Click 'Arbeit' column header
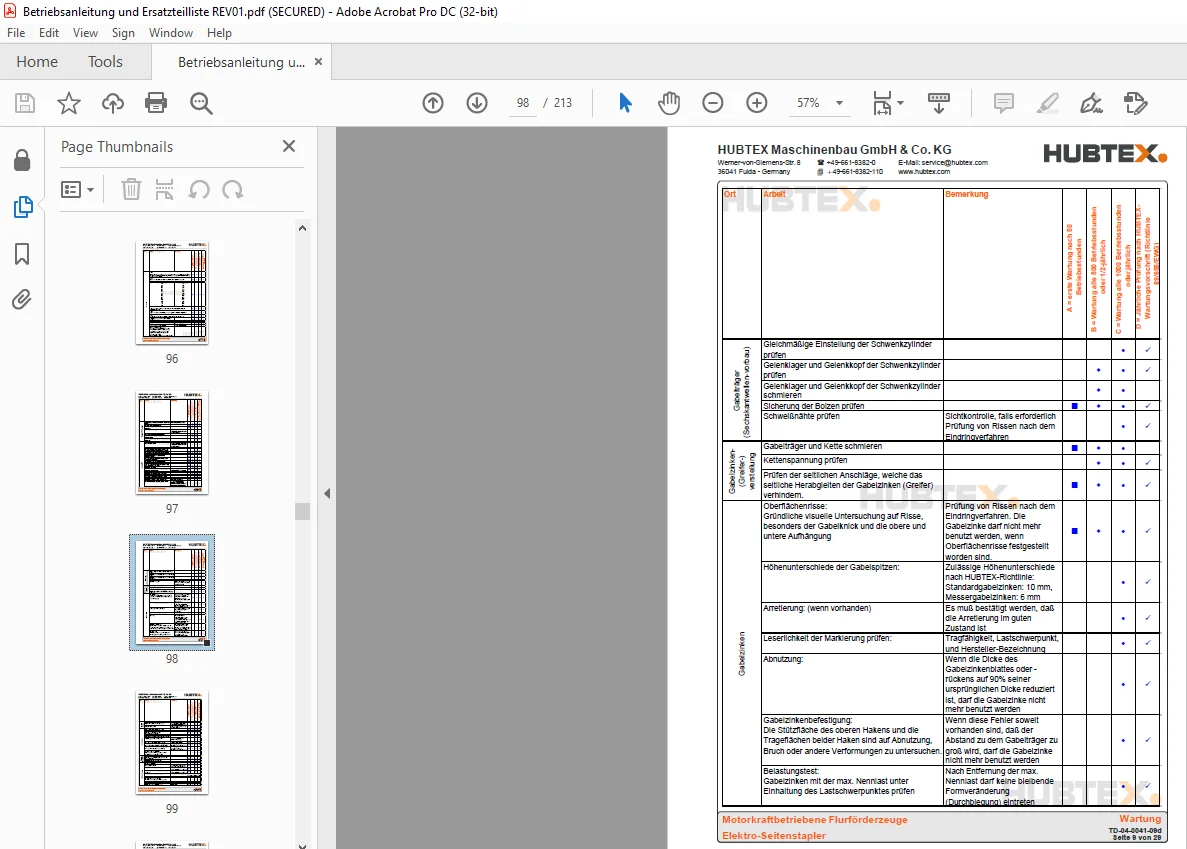1187x849 pixels. pos(774,194)
